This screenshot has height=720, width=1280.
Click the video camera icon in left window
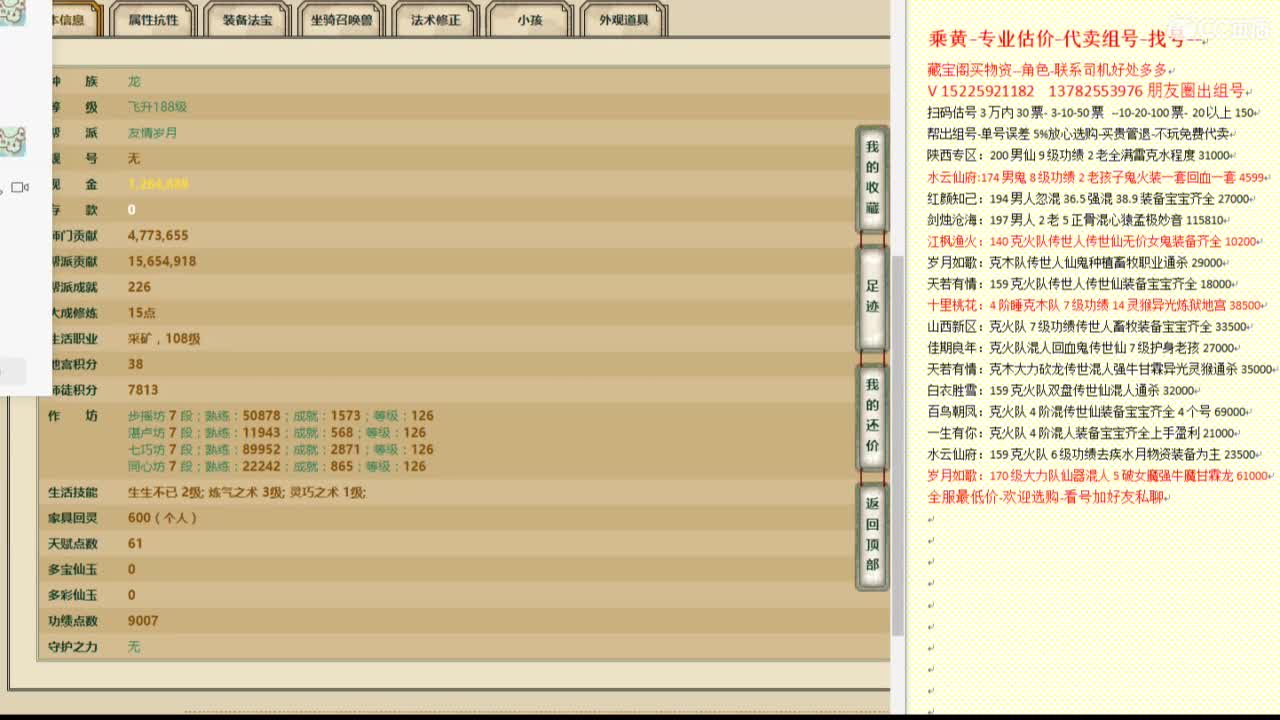[20, 187]
